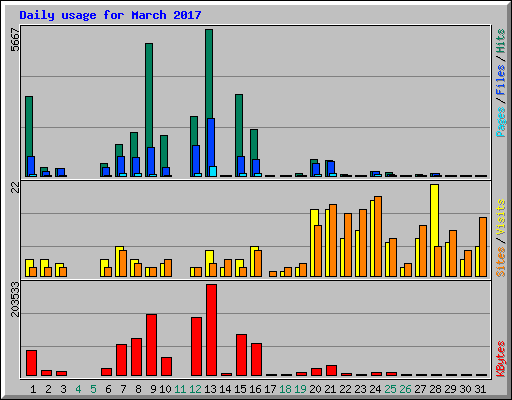Click green weekend day label 4
The image size is (512, 400).
tap(78, 389)
